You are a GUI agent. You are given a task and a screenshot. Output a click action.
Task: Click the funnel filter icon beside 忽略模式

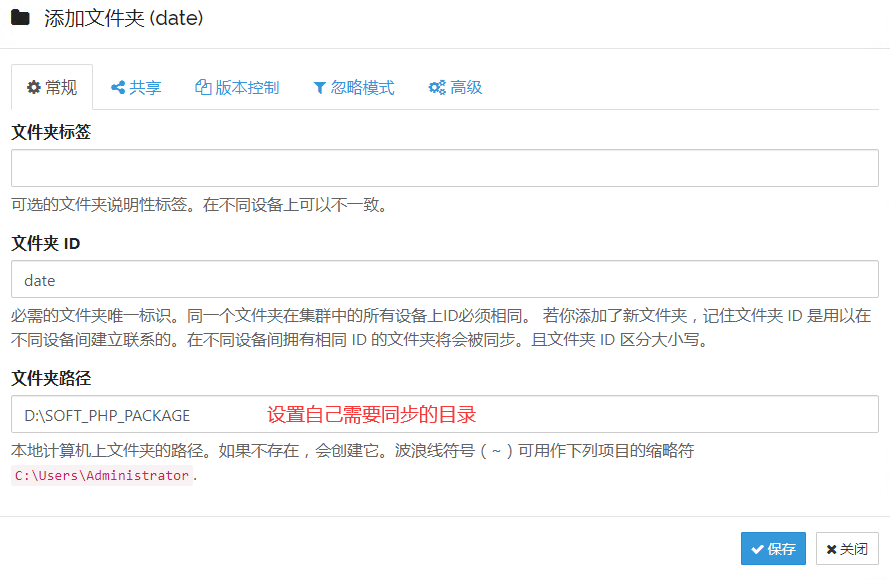pyautogui.click(x=319, y=88)
